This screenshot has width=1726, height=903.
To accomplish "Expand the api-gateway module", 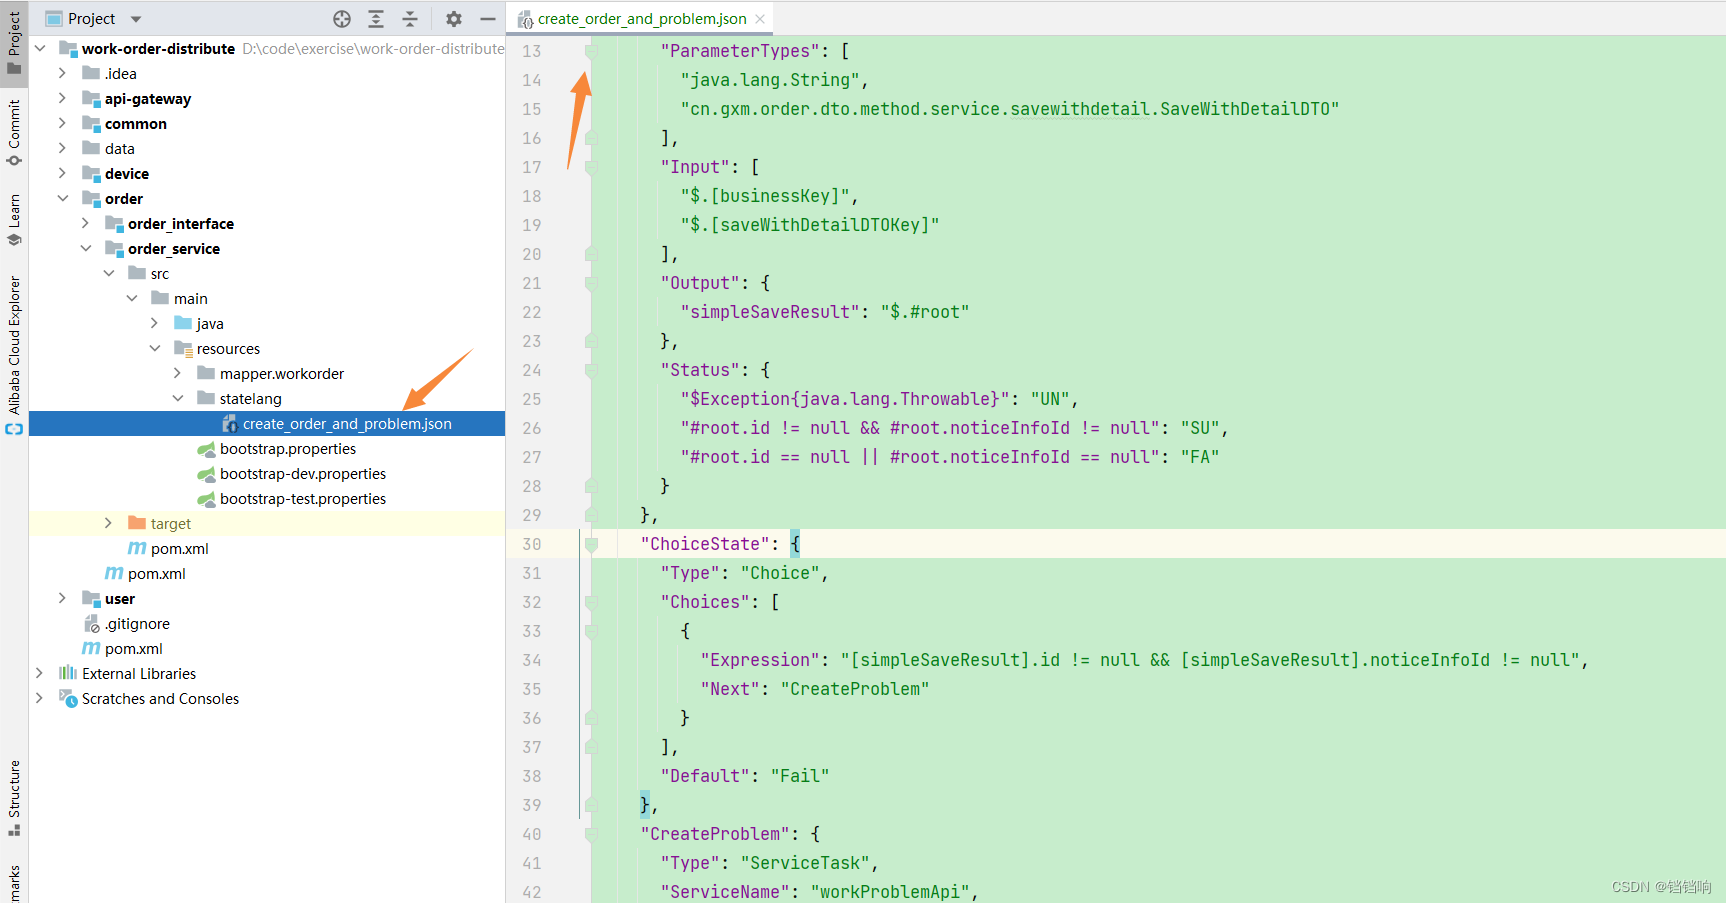I will click(x=62, y=98).
